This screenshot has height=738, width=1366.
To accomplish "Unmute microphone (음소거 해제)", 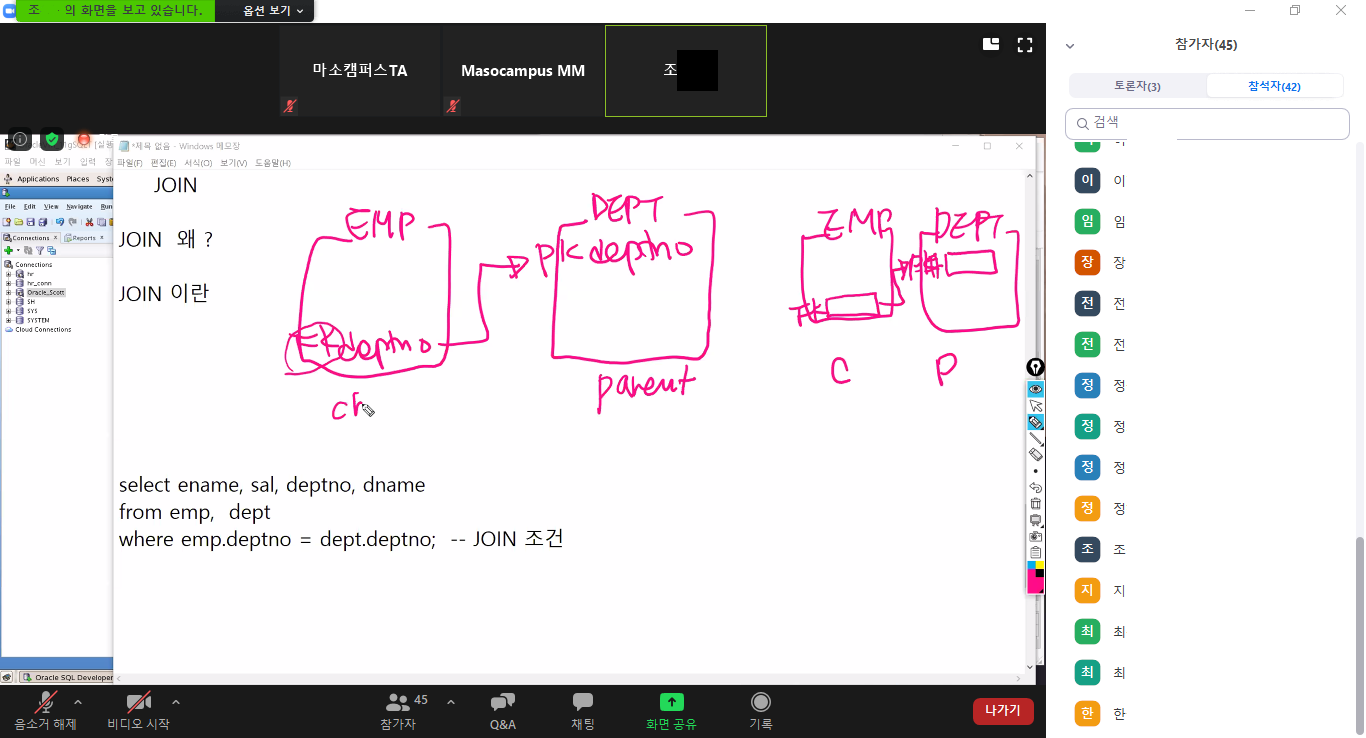I will [45, 703].
